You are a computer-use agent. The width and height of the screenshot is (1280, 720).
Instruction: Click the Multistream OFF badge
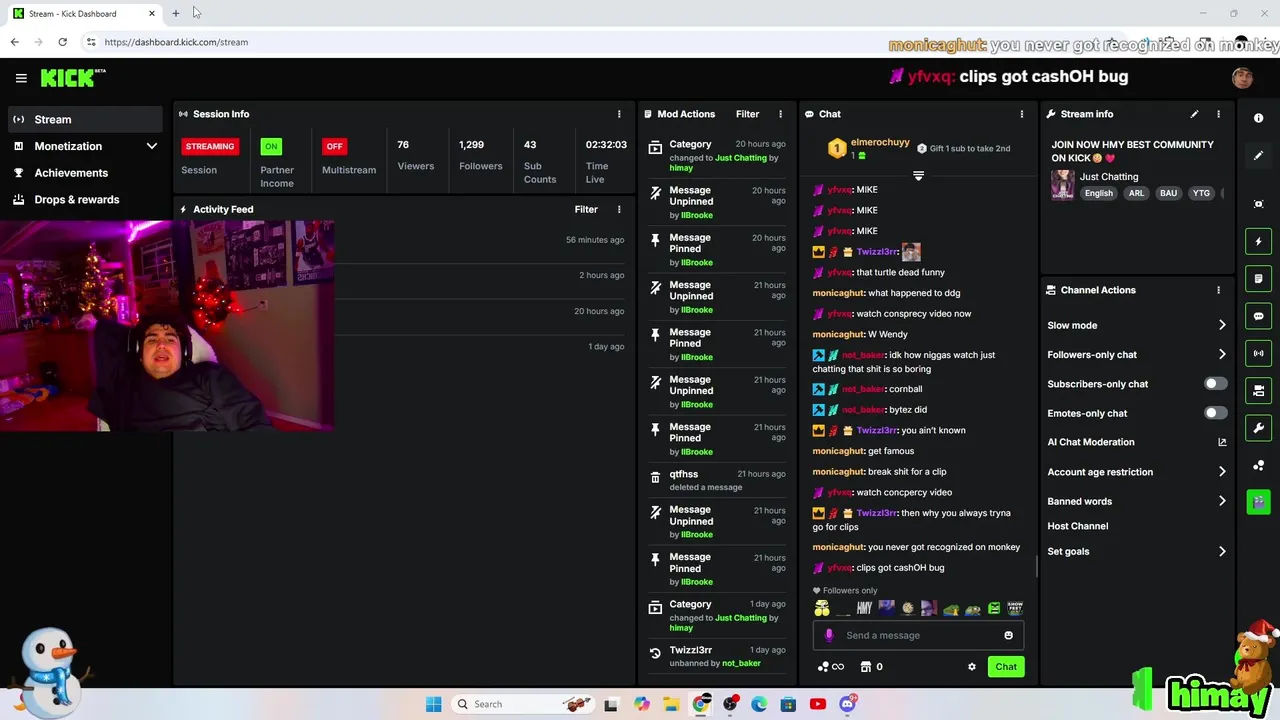coord(334,146)
